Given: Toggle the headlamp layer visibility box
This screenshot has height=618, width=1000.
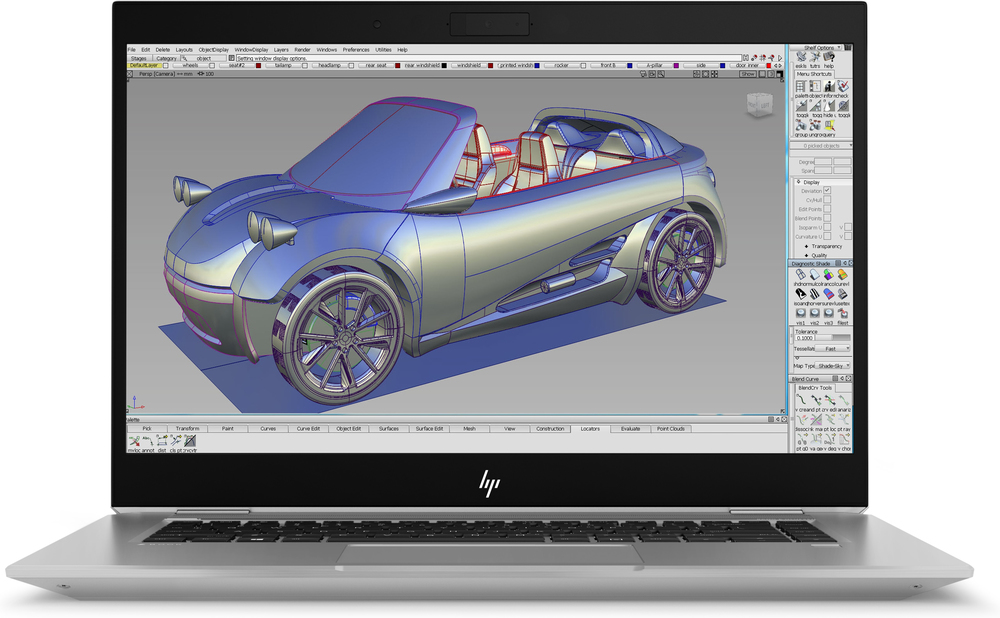Looking at the screenshot, I should coord(351,66).
